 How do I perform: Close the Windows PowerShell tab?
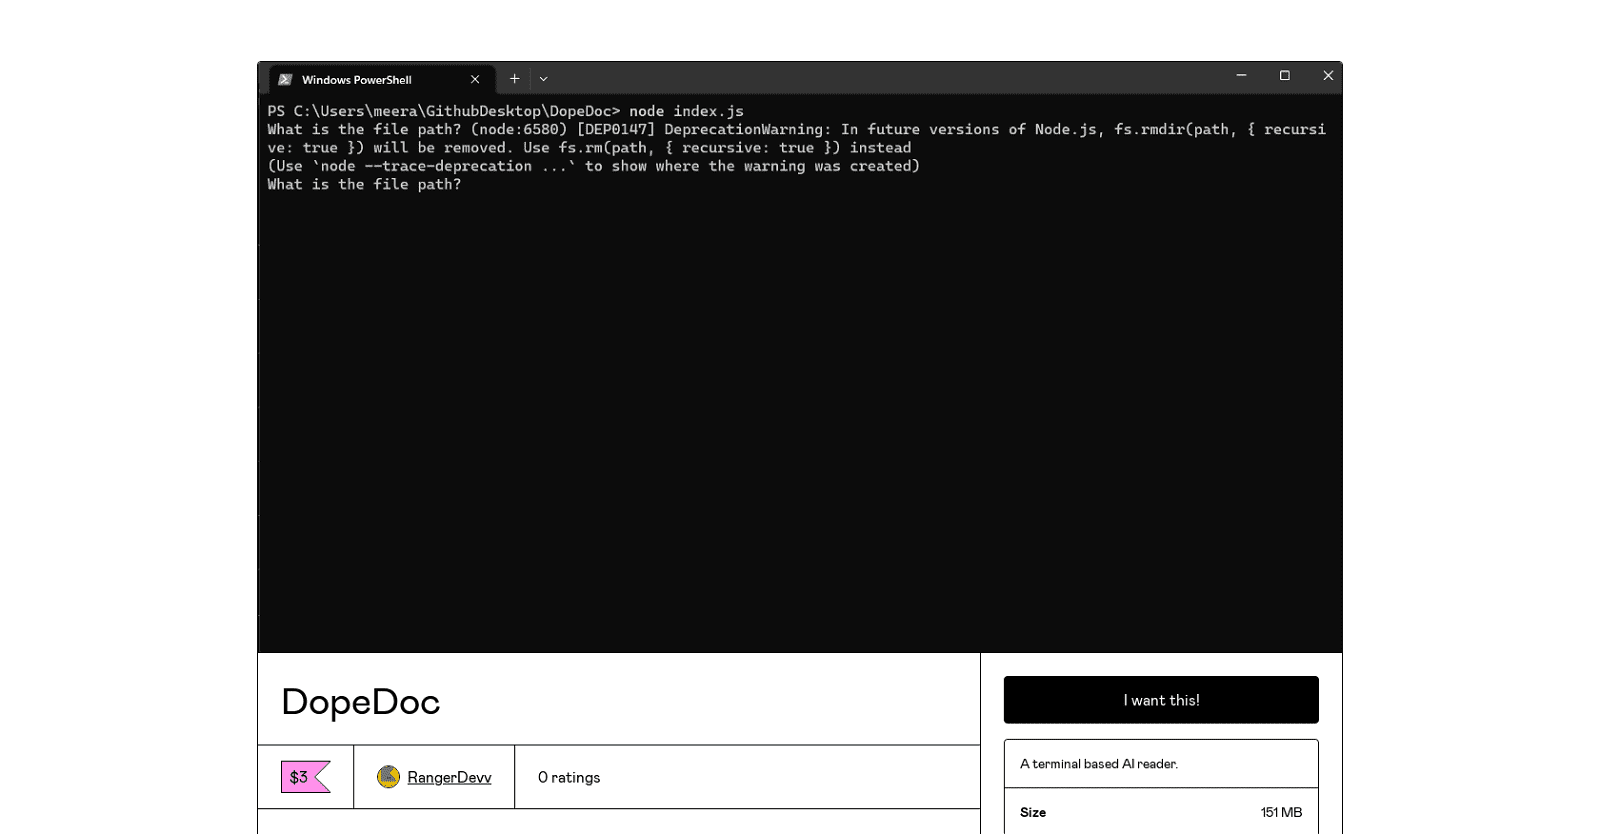click(x=475, y=80)
